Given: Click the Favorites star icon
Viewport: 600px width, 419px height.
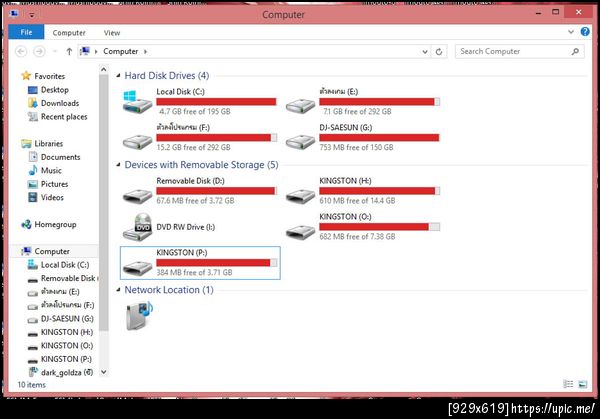Looking at the screenshot, I should pos(26,75).
